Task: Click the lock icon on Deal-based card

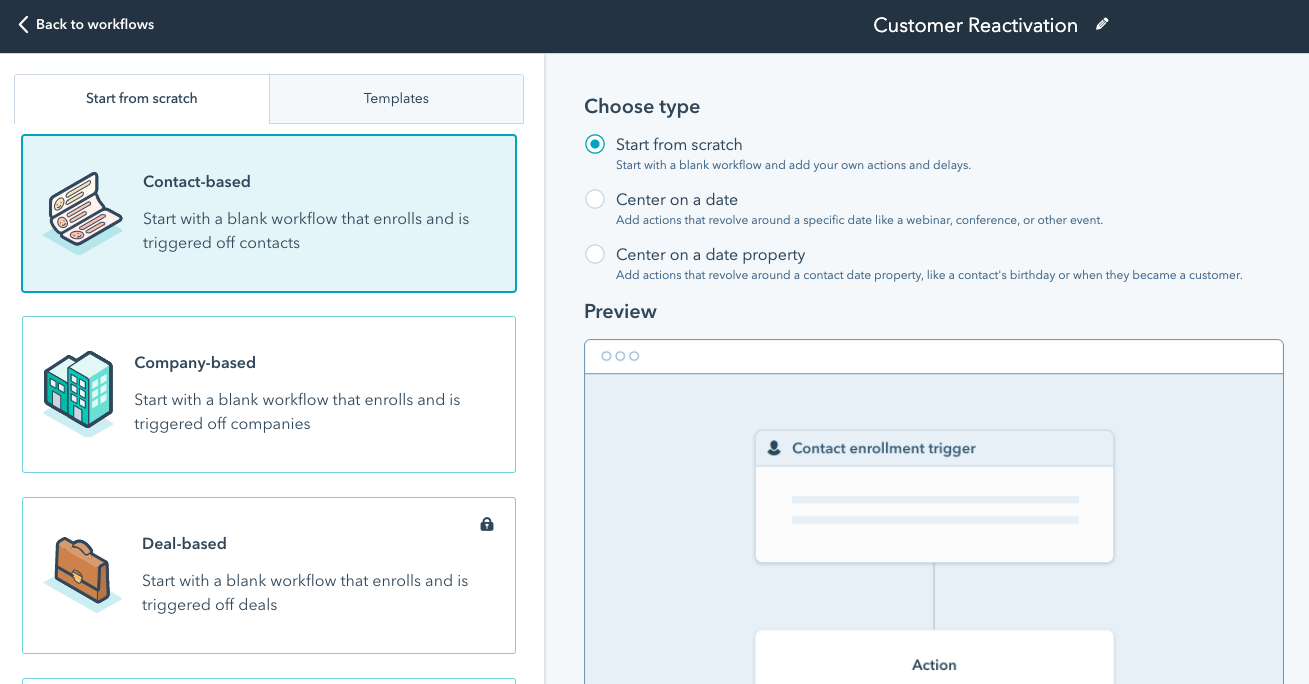Action: 487,524
